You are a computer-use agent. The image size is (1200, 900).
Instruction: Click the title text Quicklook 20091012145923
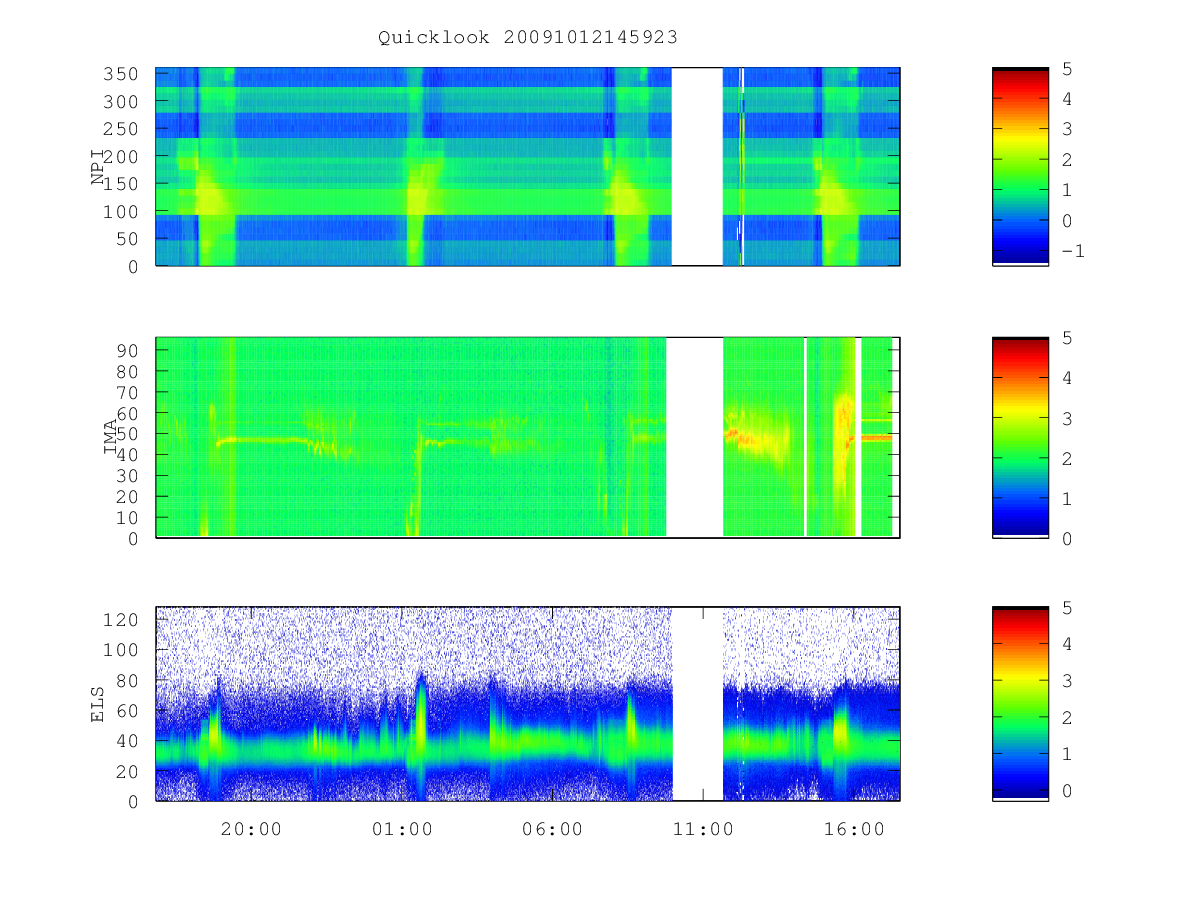click(x=528, y=37)
